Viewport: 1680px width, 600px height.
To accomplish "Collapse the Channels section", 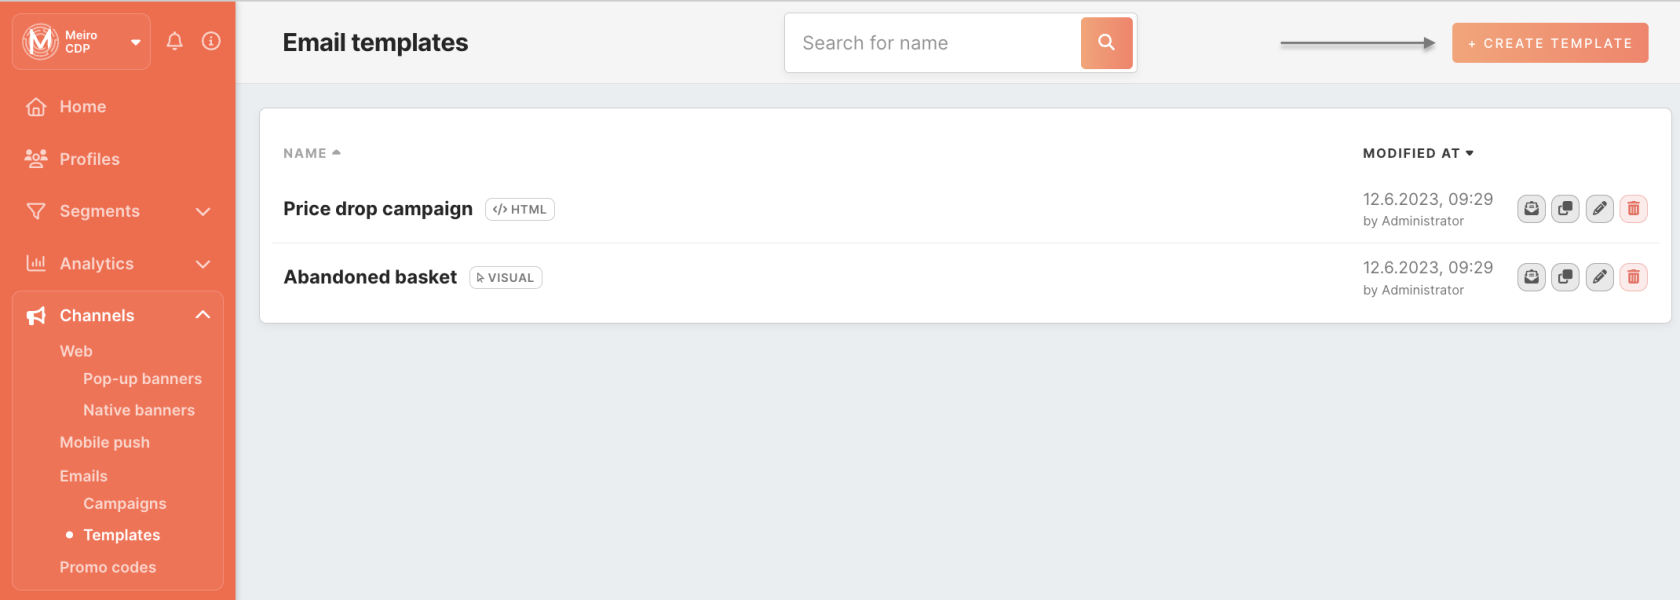I will (x=203, y=315).
